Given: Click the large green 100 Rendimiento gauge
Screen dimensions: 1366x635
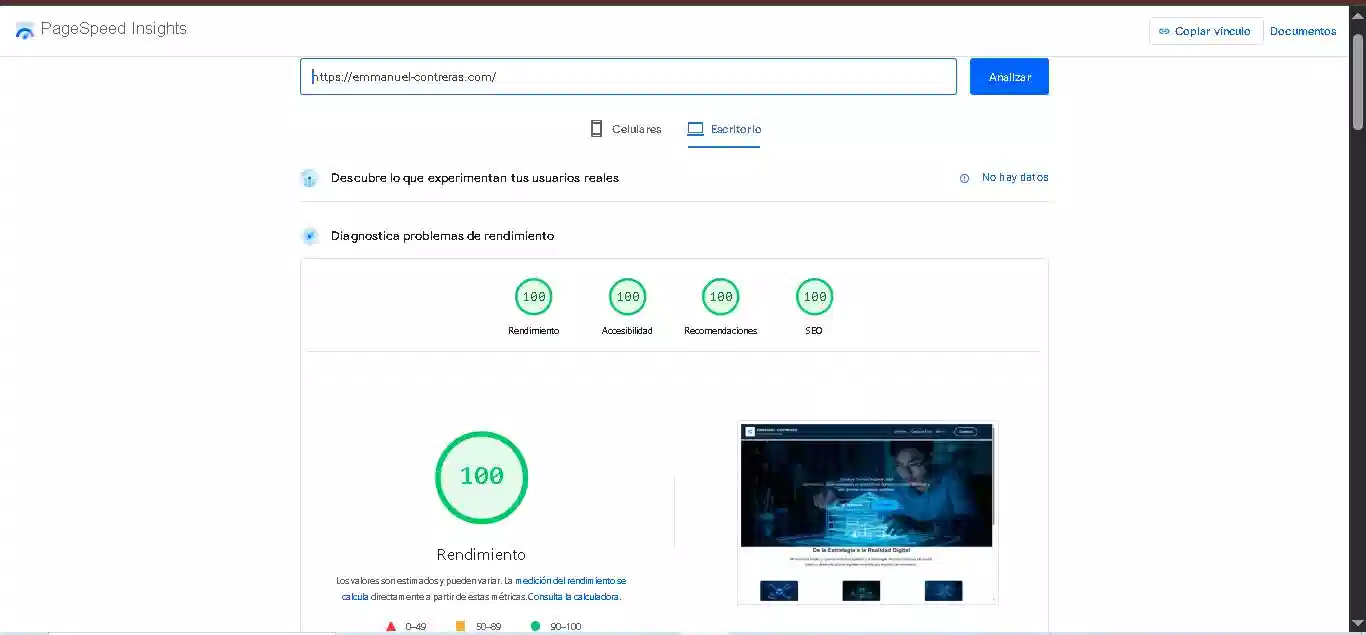Looking at the screenshot, I should [481, 477].
